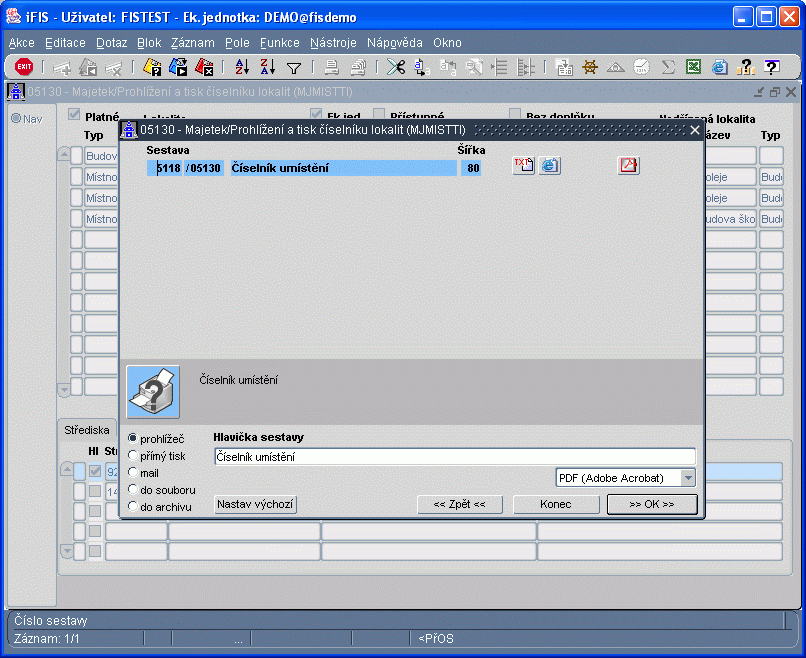
Task: Click the boxed question mark help icon
Action: (x=772, y=67)
